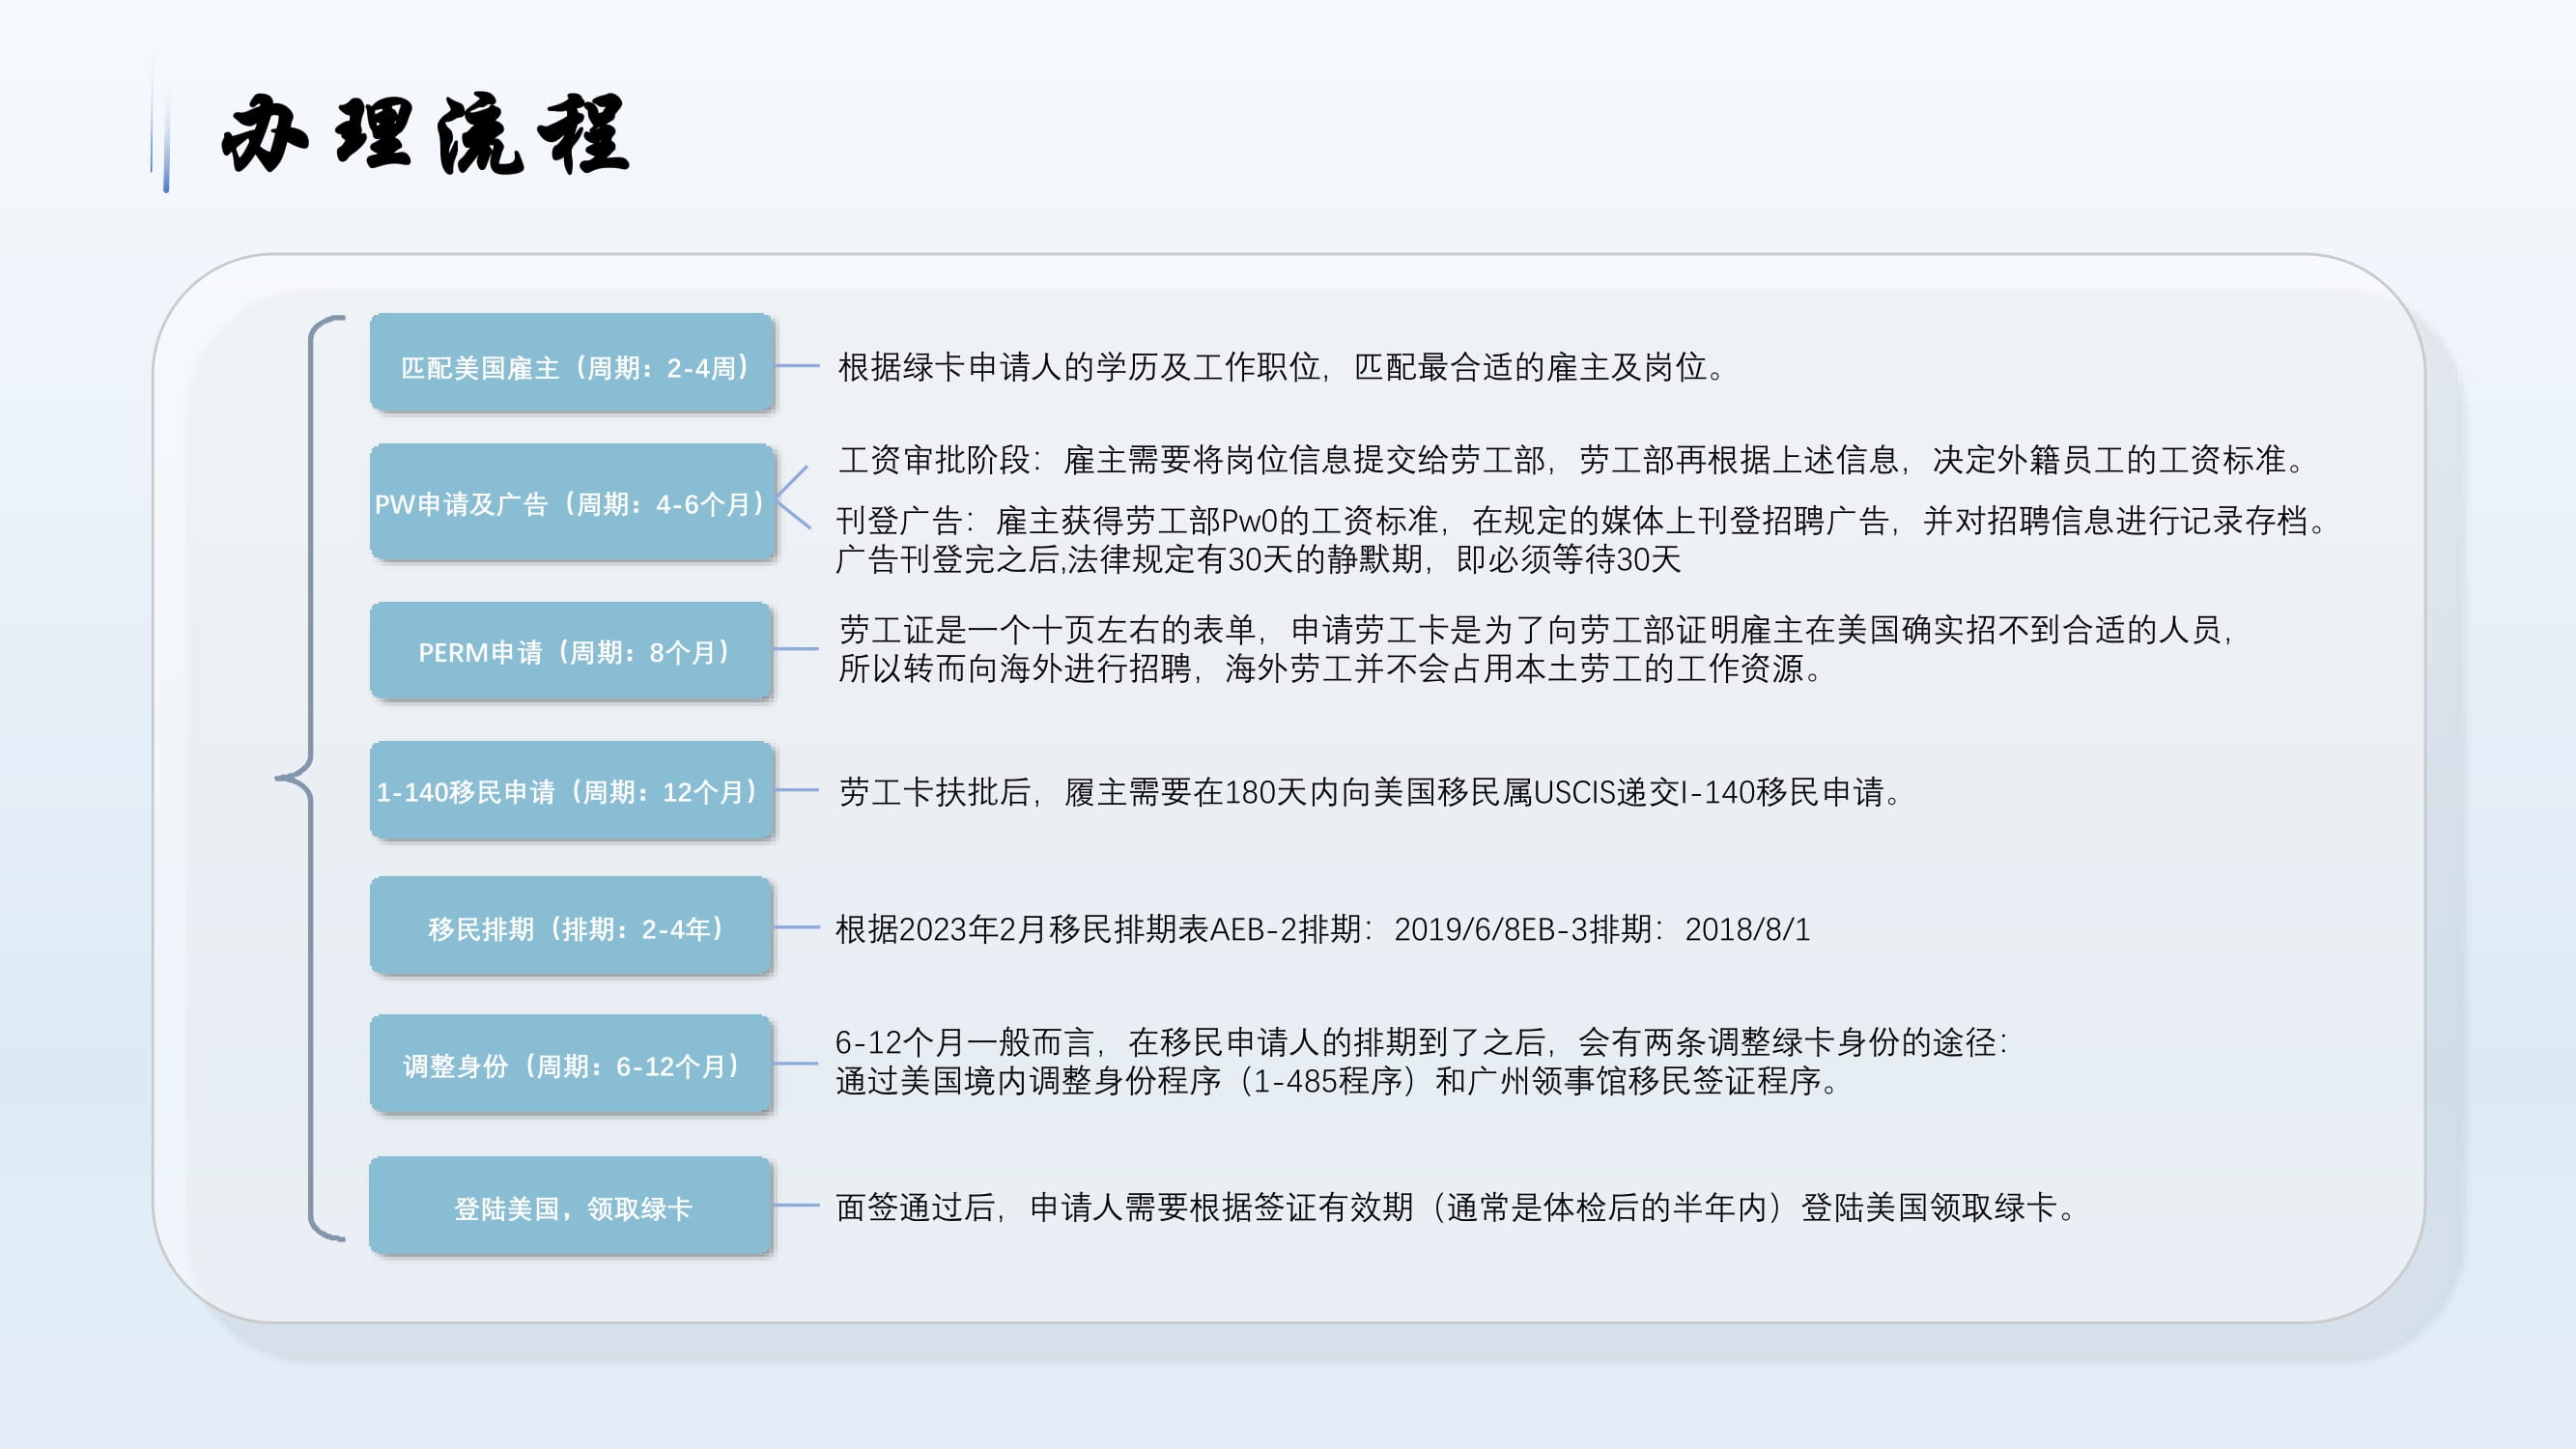Click the 办理流程 slide title
Screen dimensions: 2576x1449
click(x=425, y=134)
